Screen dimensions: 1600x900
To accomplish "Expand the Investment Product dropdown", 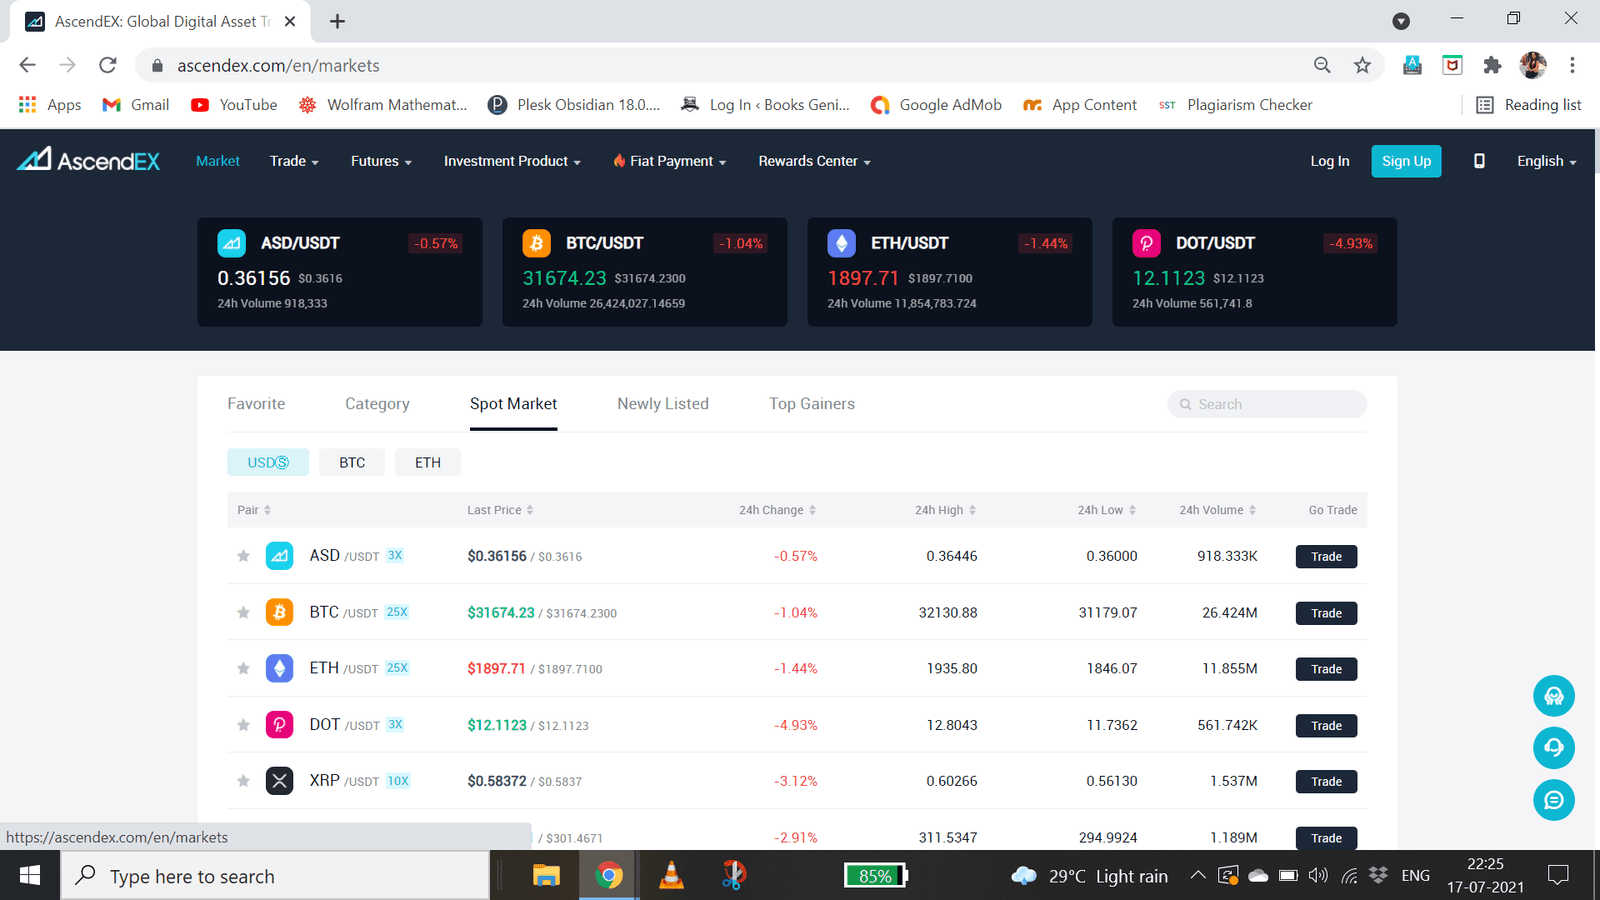I will (x=512, y=161).
